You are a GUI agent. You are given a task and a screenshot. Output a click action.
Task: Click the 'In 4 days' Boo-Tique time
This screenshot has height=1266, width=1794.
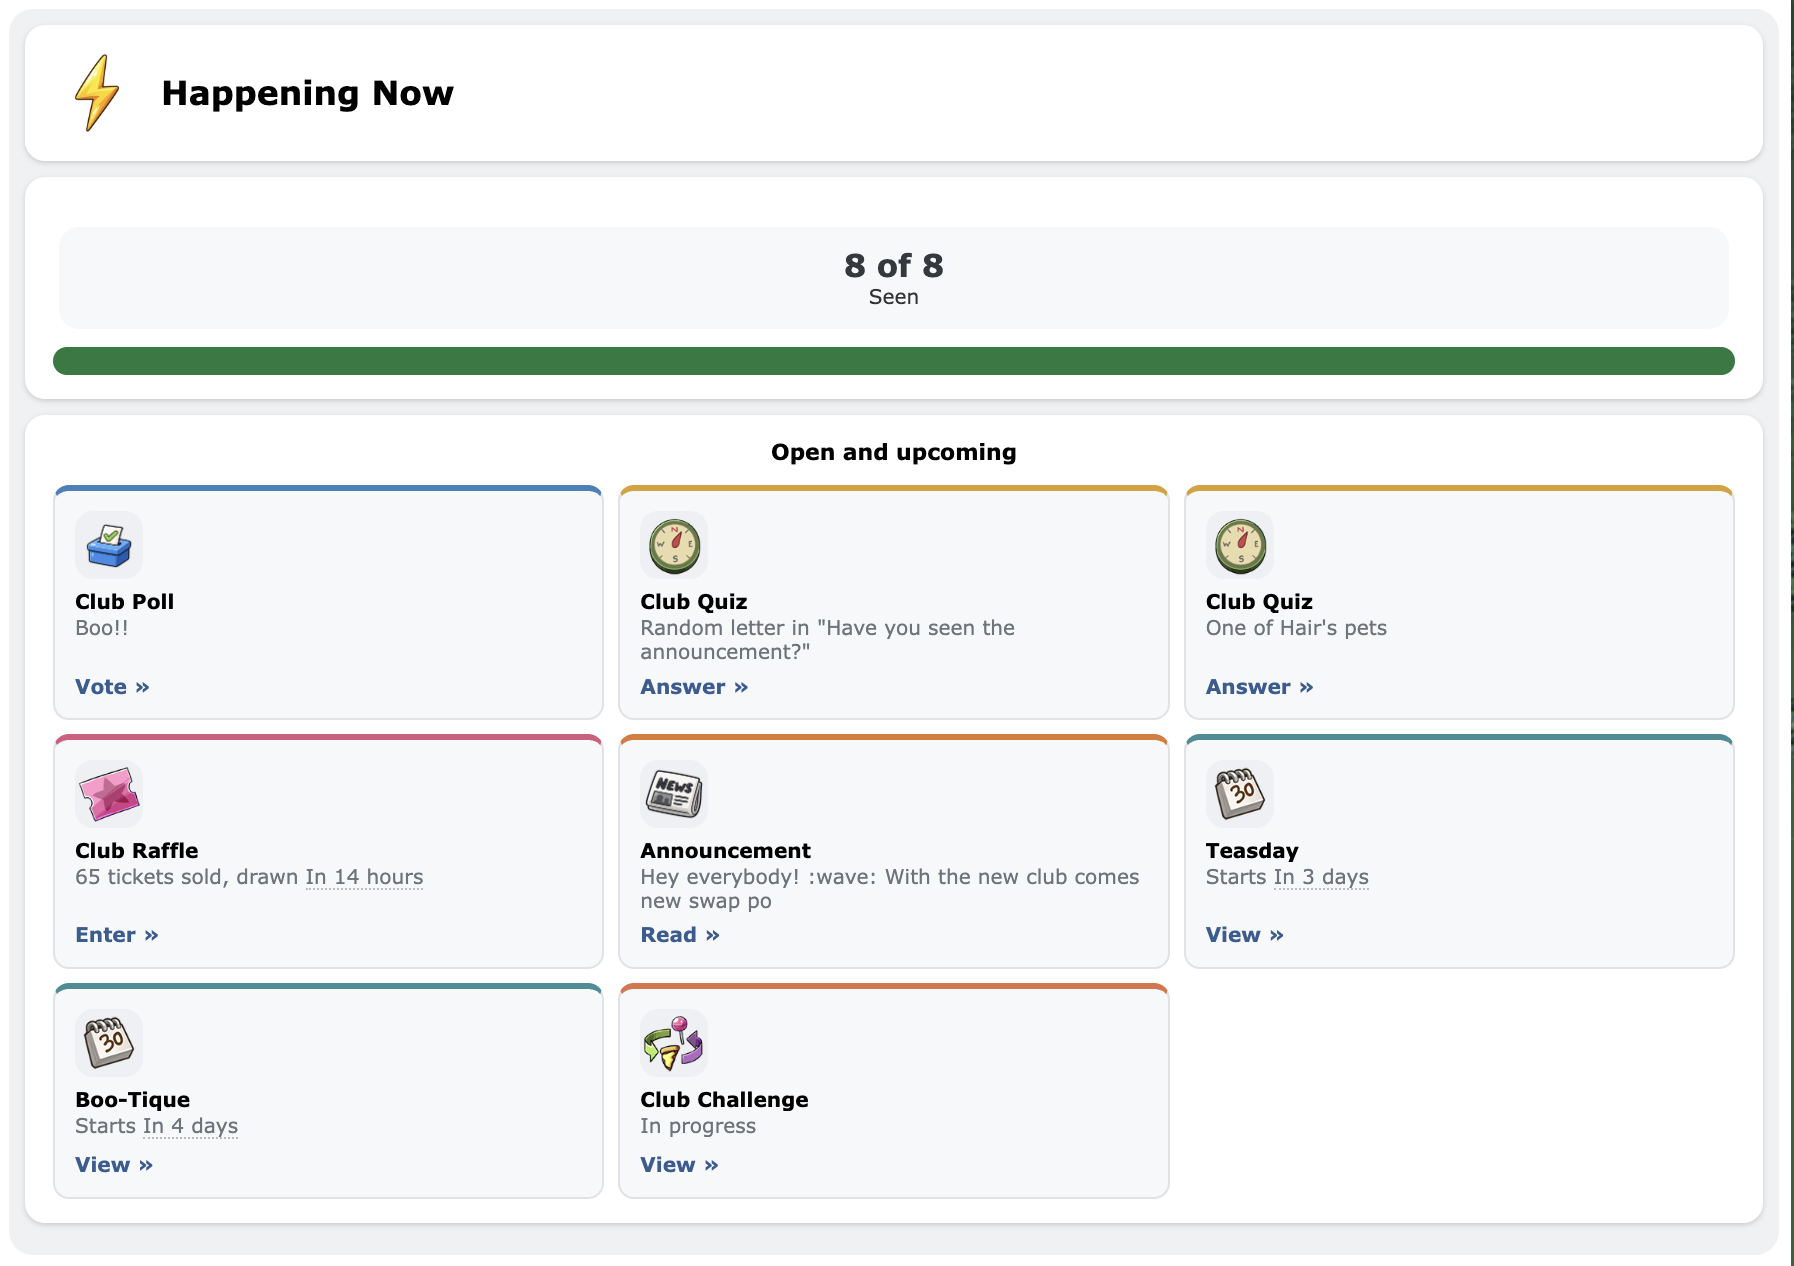click(190, 1126)
